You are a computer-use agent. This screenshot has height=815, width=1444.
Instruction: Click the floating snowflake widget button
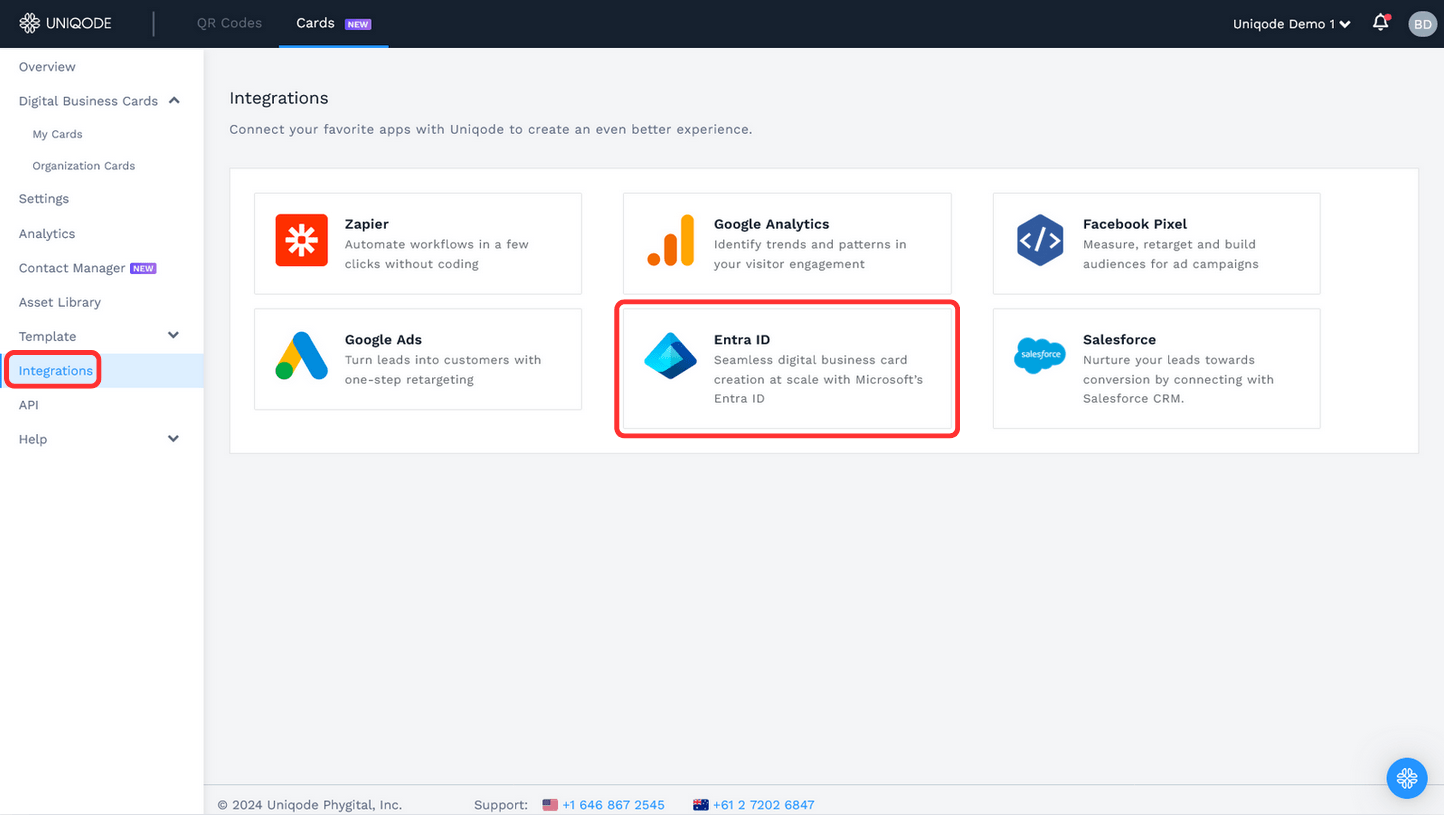(x=1407, y=778)
